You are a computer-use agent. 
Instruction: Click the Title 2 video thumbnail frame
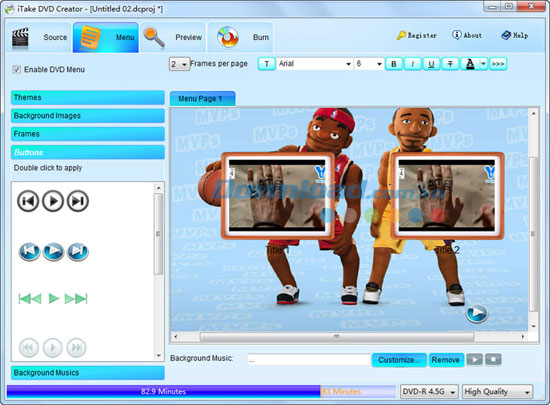pyautogui.click(x=448, y=196)
